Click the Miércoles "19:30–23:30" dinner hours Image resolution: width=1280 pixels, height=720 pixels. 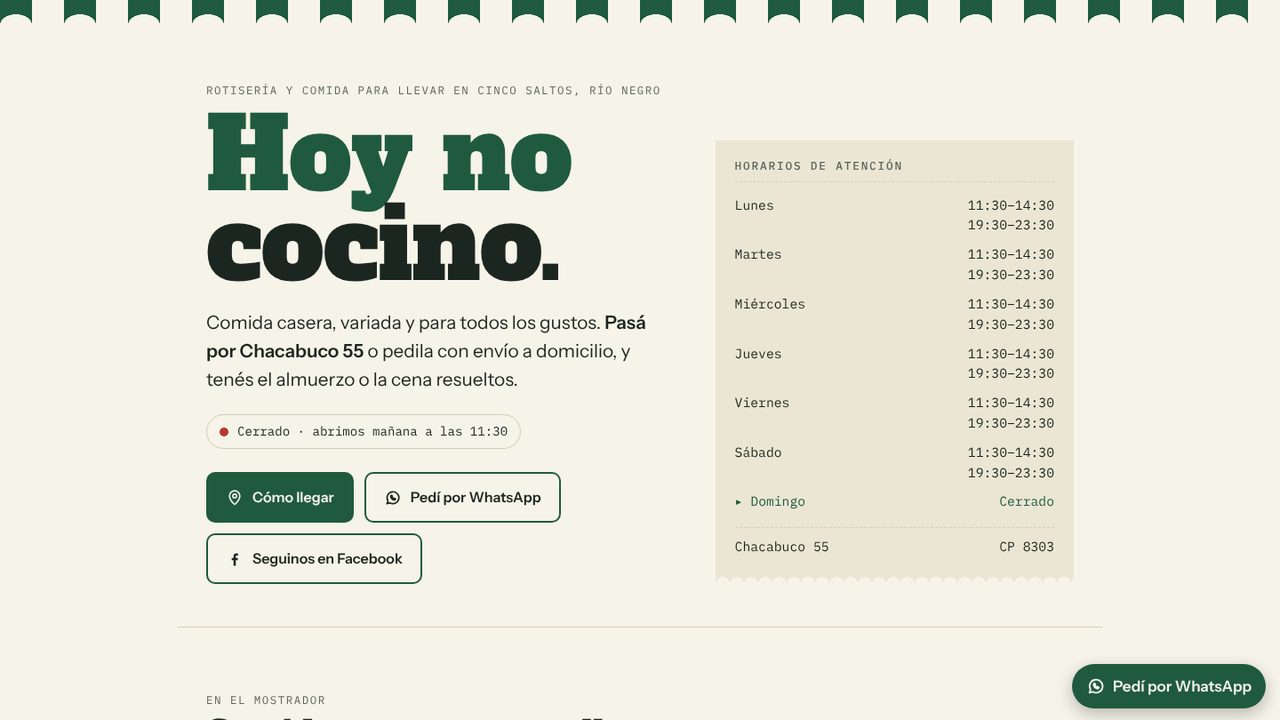[x=1010, y=324]
